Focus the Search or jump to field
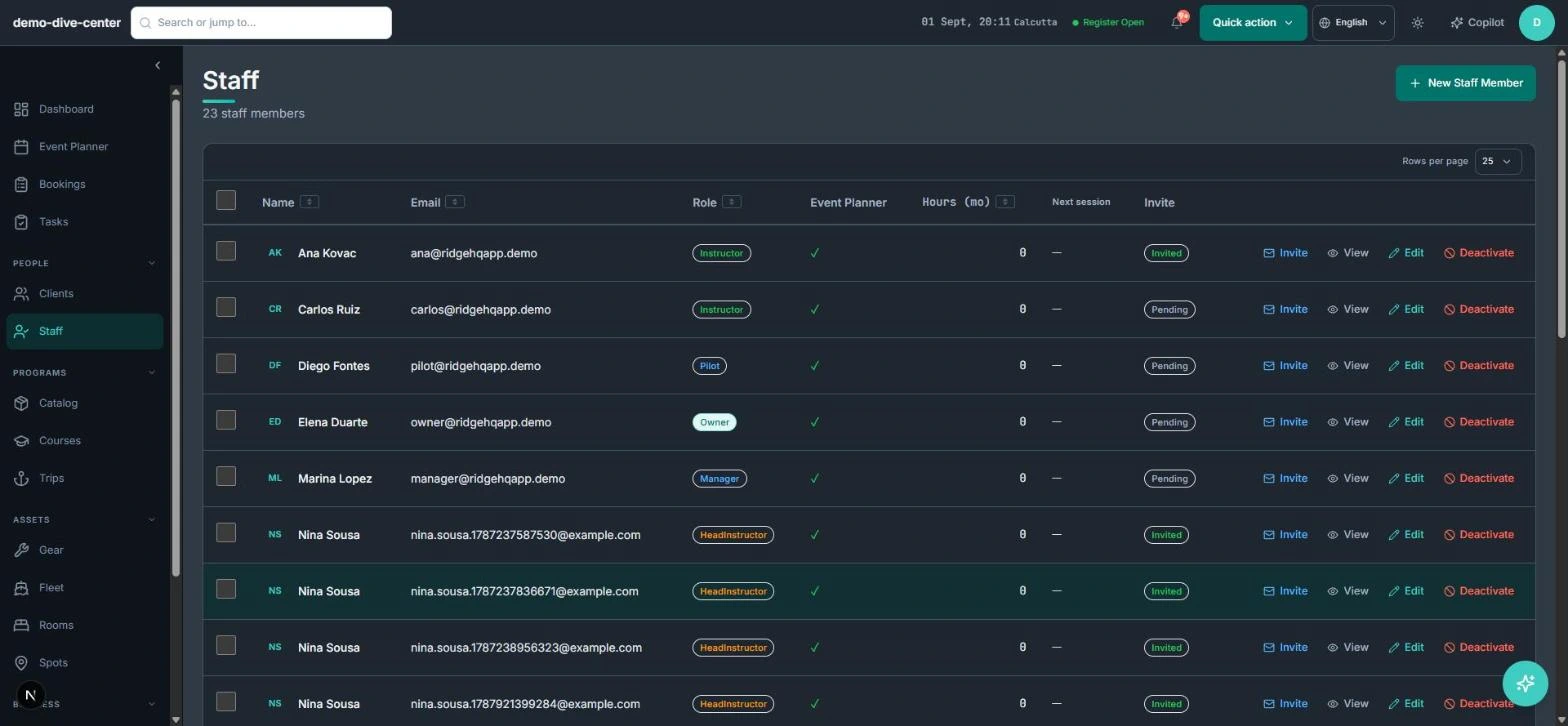The width and height of the screenshot is (1568, 726). (261, 22)
